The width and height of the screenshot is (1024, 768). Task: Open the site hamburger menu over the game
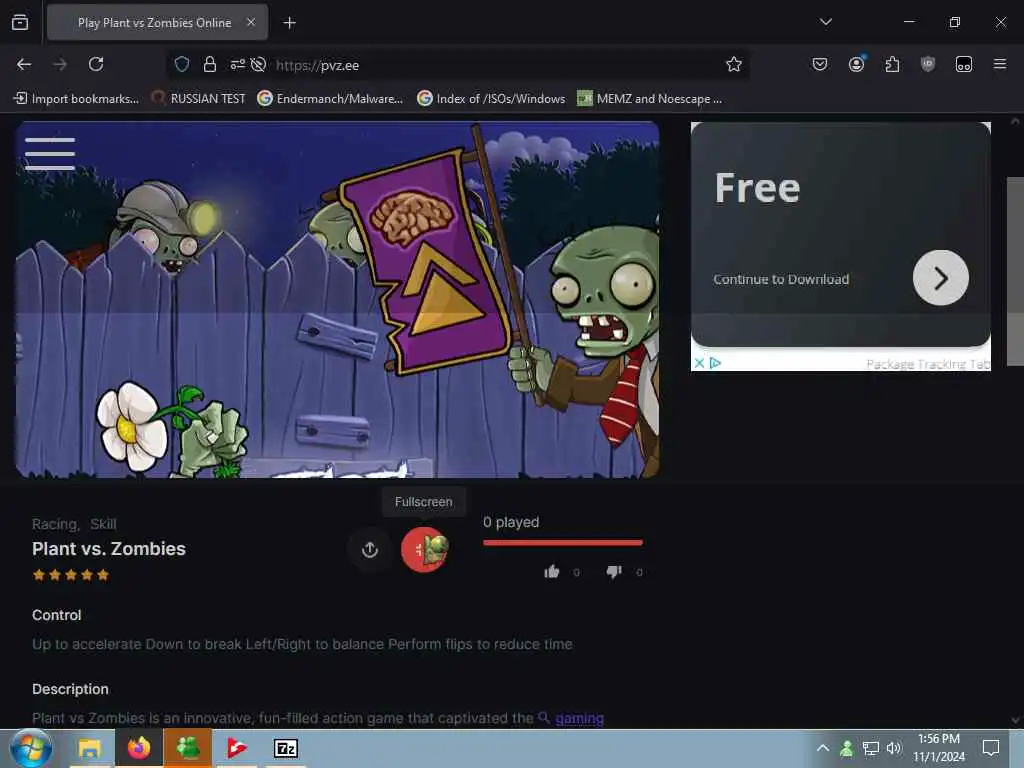pyautogui.click(x=50, y=153)
